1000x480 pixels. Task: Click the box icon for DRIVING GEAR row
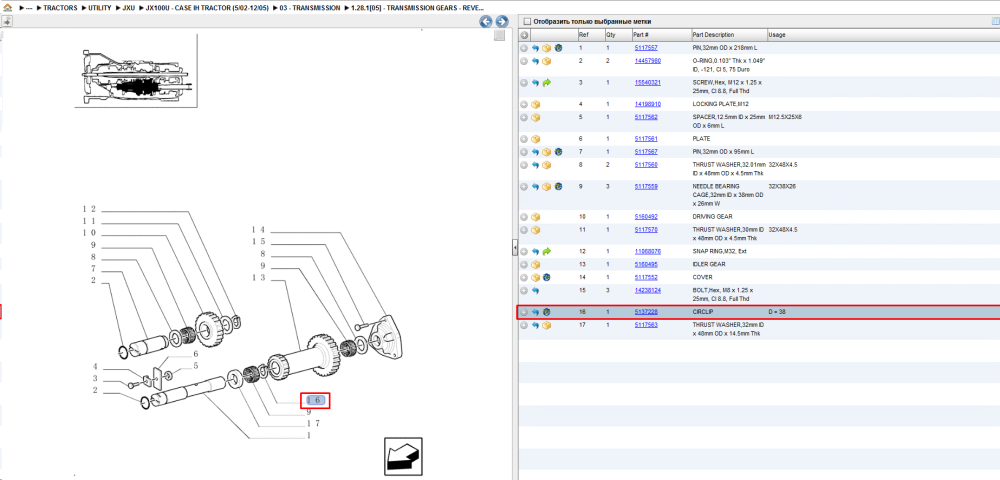536,217
